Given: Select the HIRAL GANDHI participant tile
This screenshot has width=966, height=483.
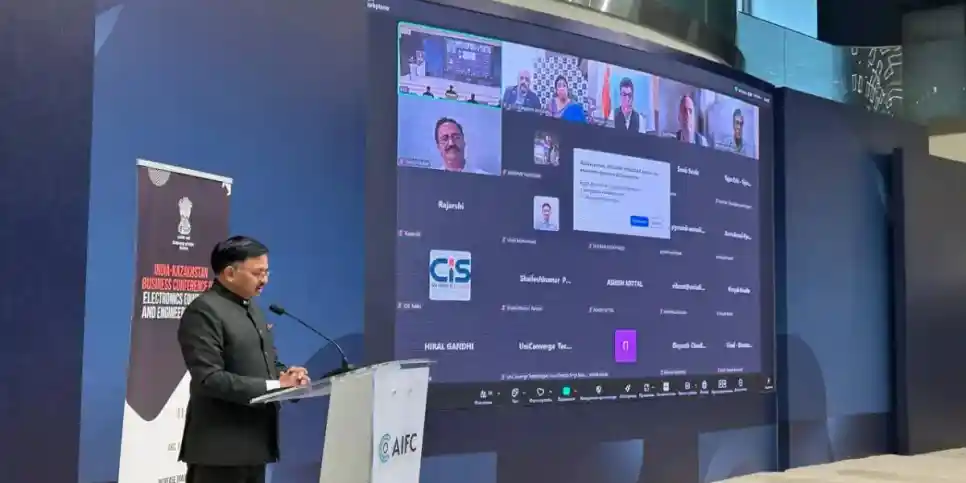Looking at the screenshot, I should pyautogui.click(x=449, y=346).
